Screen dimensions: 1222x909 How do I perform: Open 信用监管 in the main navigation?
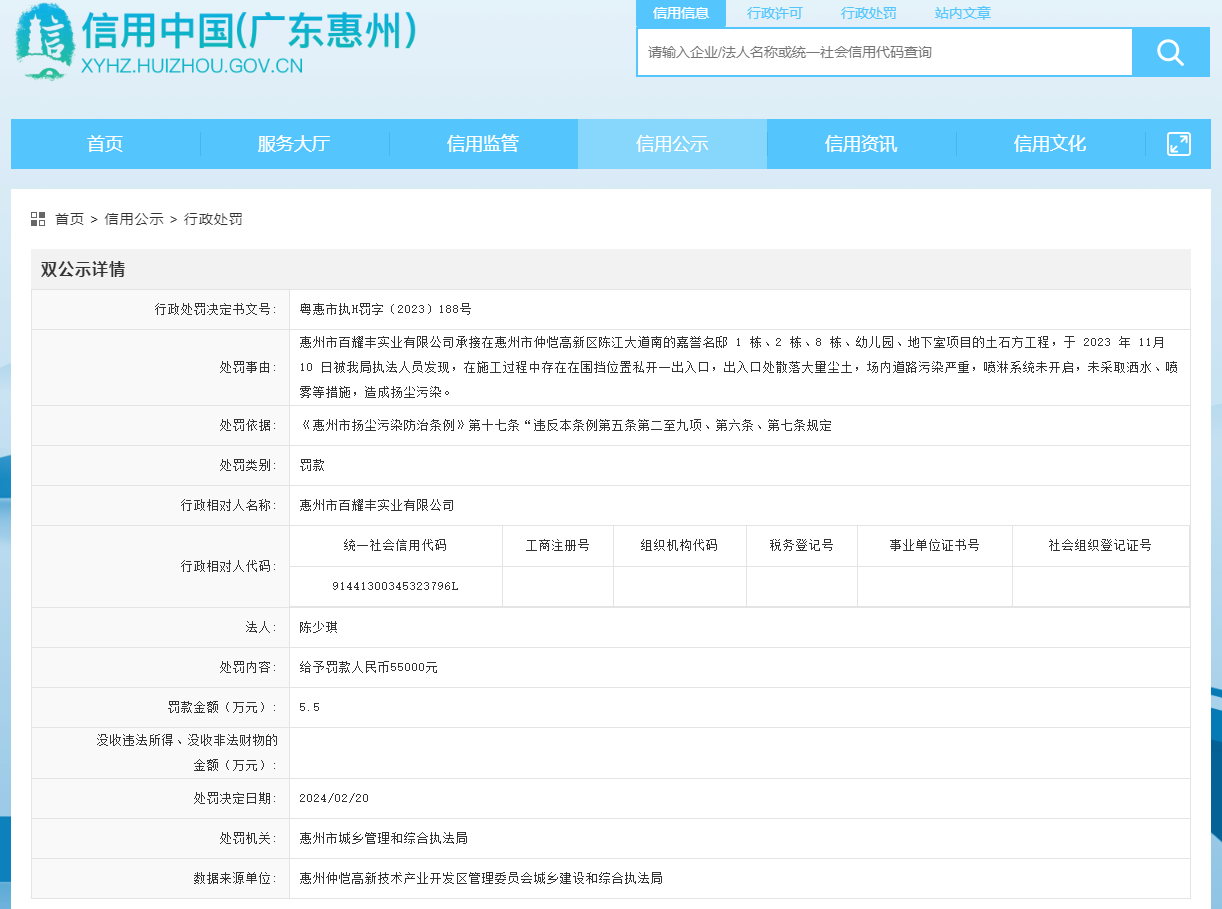tap(483, 144)
